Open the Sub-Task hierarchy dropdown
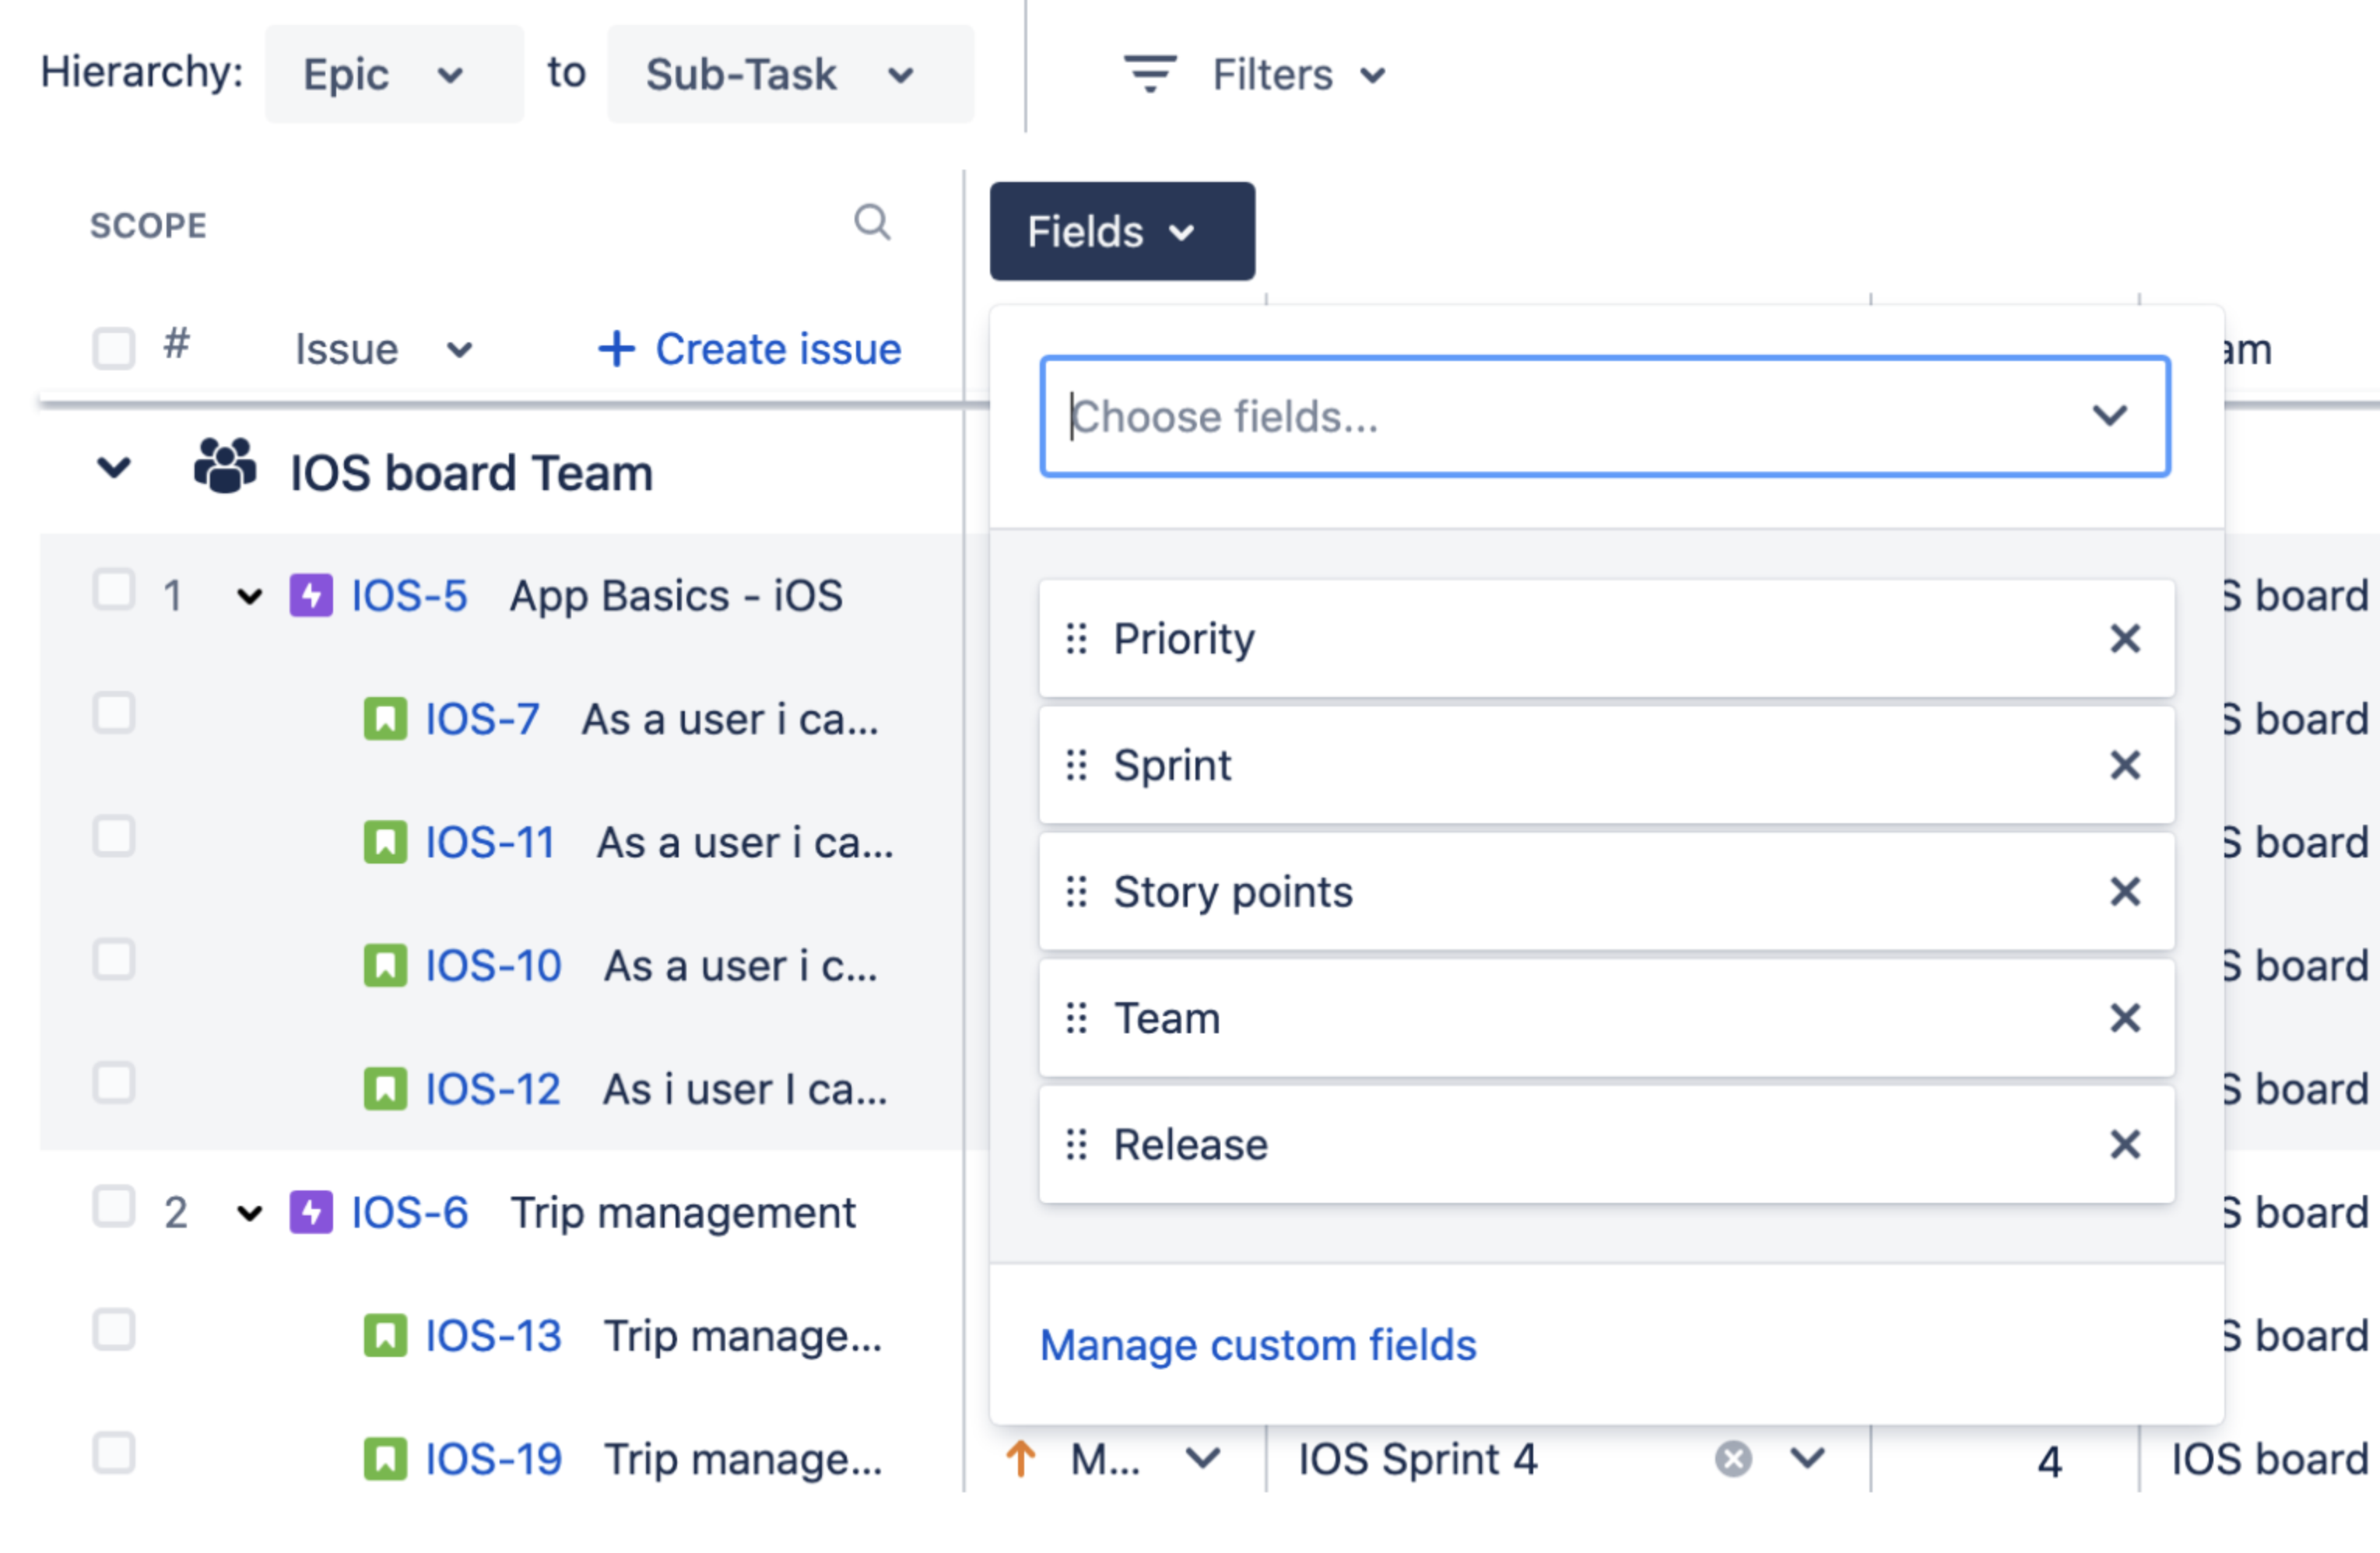 pos(789,74)
